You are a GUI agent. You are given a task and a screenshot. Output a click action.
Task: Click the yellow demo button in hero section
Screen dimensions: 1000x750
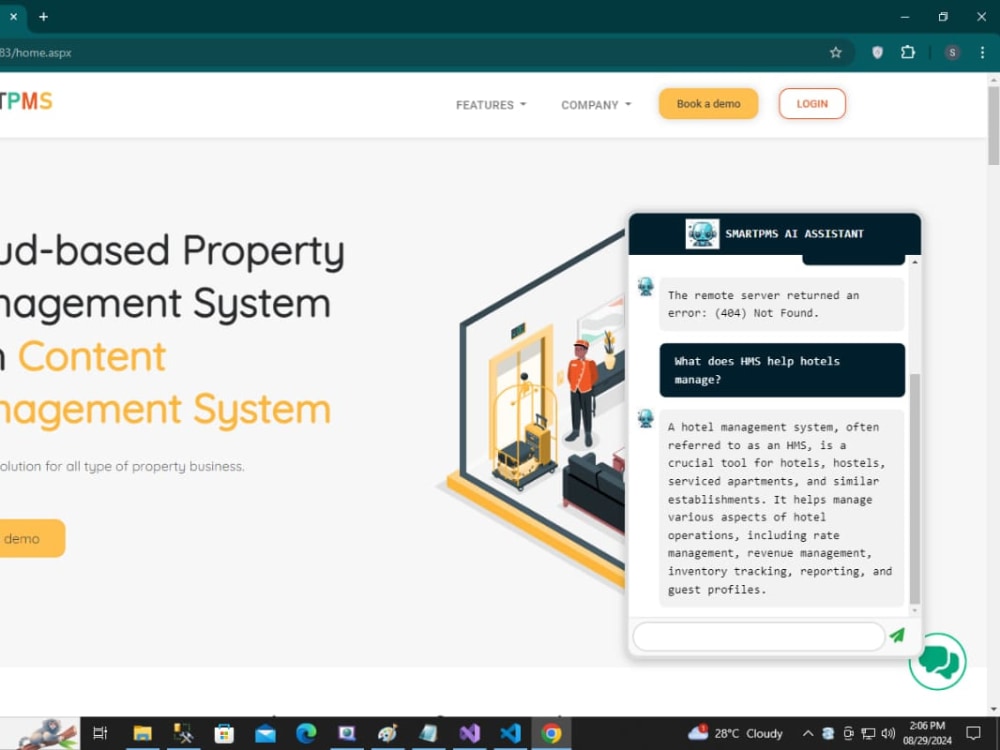pyautogui.click(x=32, y=538)
